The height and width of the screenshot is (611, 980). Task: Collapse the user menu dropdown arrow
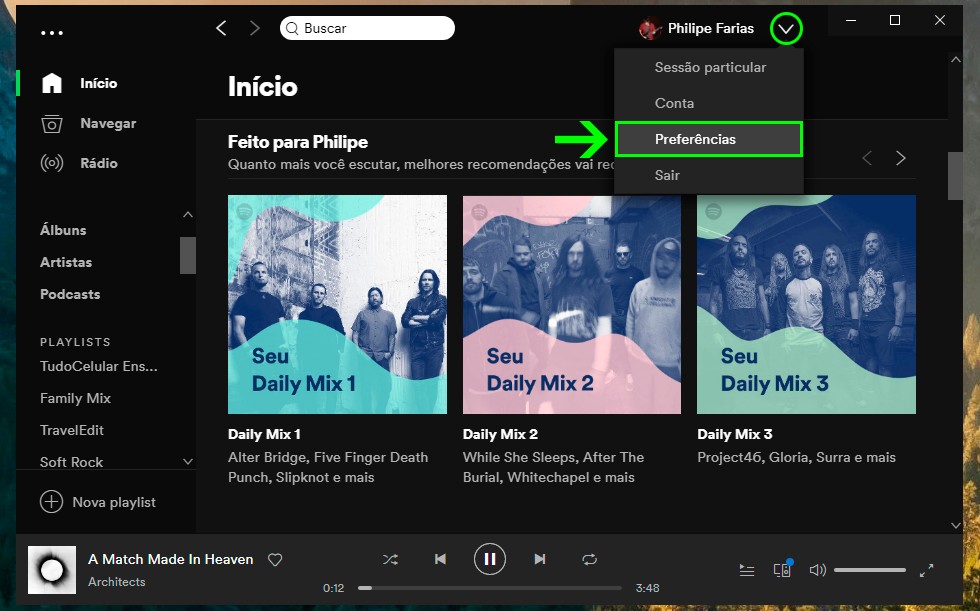(x=786, y=29)
